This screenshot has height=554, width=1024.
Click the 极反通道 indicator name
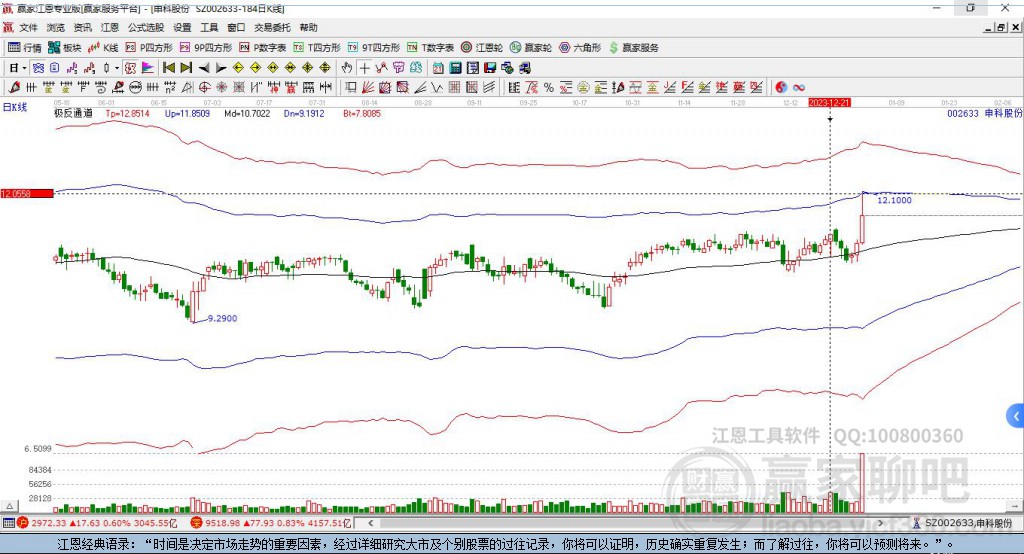73,113
